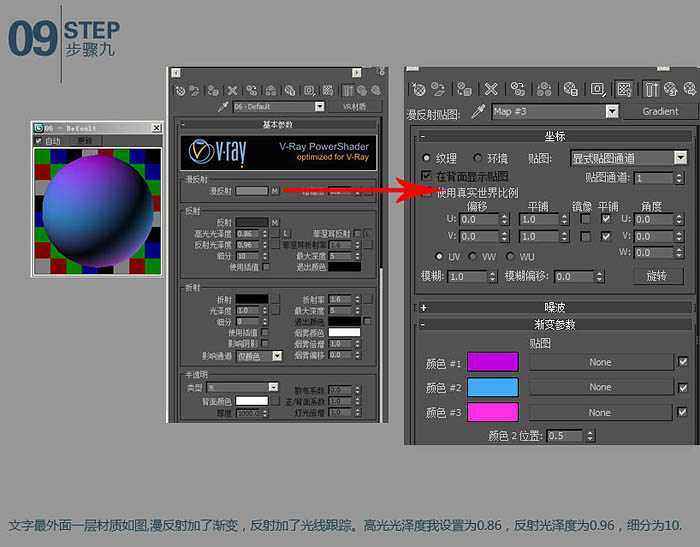This screenshot has width=700, height=547.
Task: Click the Reset Map delete X icon
Action: click(491, 89)
